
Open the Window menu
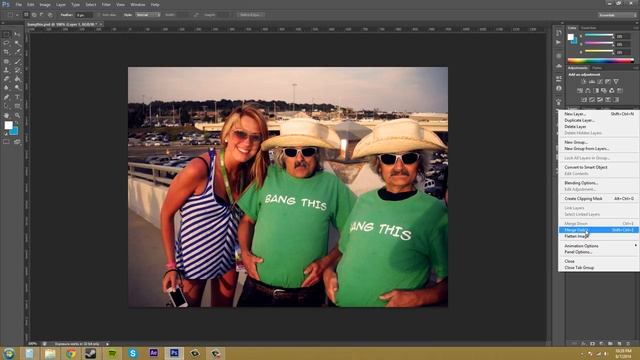click(138, 4)
